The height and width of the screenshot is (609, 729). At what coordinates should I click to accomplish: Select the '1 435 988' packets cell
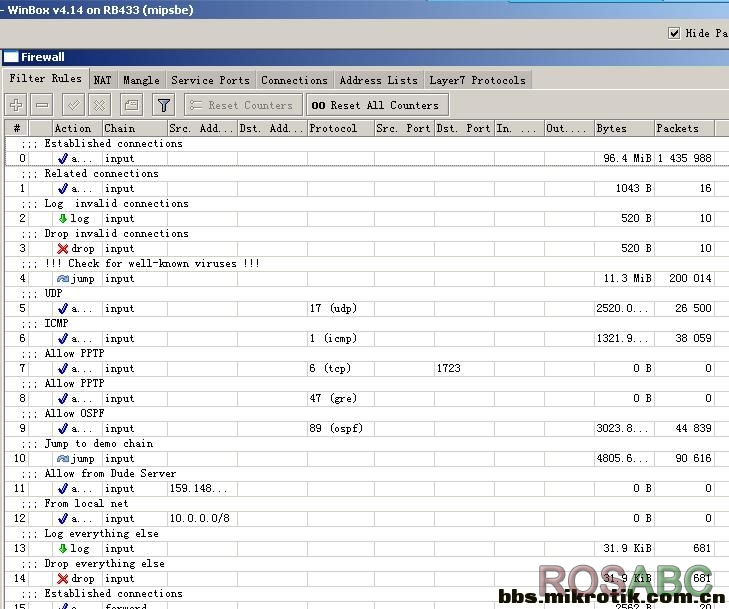(x=684, y=159)
